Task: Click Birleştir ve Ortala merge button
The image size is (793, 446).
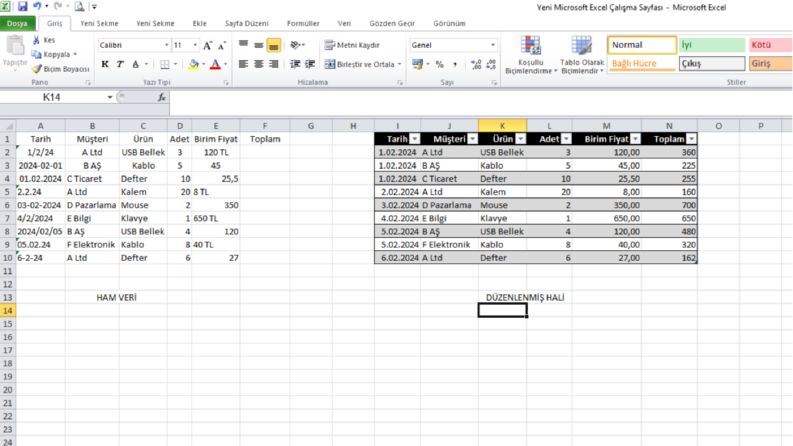Action: pyautogui.click(x=359, y=64)
